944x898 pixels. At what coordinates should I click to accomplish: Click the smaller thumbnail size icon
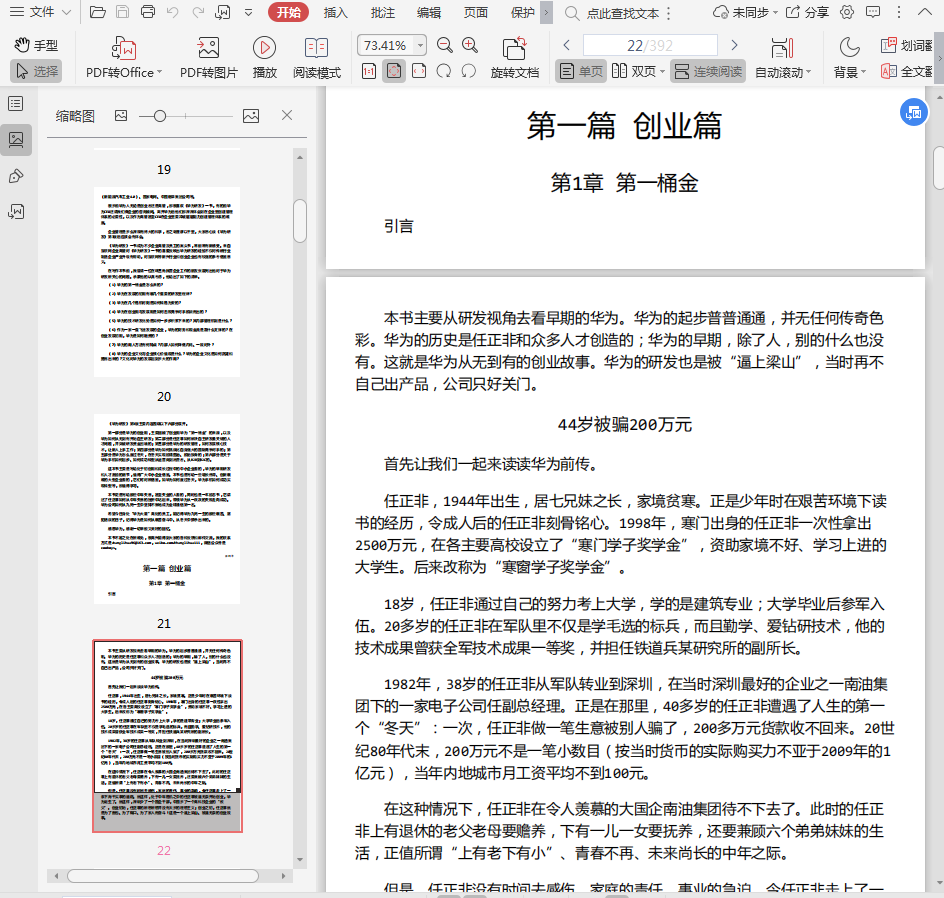pos(121,116)
